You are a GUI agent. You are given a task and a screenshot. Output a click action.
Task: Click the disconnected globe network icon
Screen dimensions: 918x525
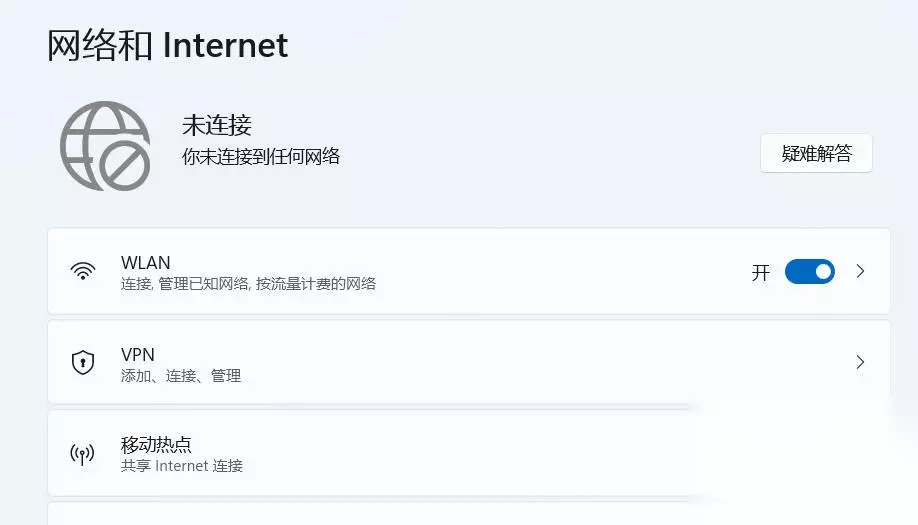pos(105,146)
